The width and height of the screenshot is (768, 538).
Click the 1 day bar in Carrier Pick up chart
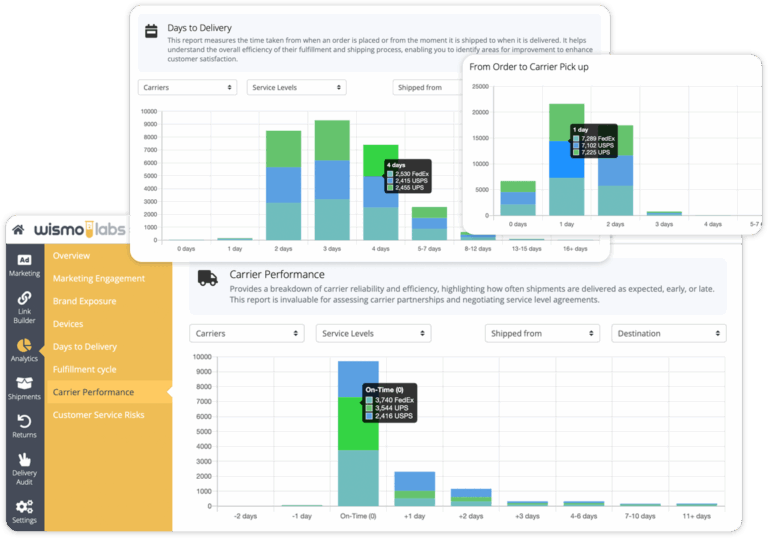point(566,160)
